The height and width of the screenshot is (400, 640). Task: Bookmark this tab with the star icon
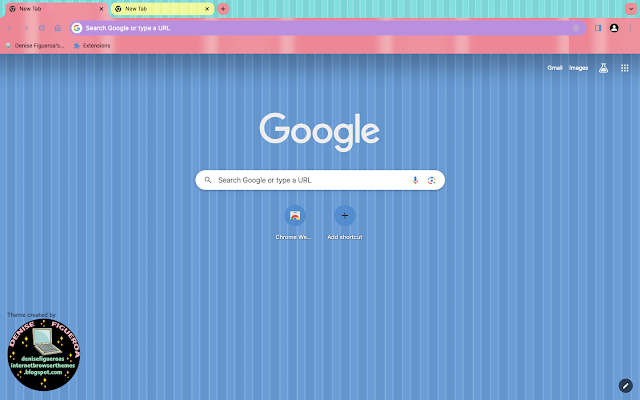576,28
